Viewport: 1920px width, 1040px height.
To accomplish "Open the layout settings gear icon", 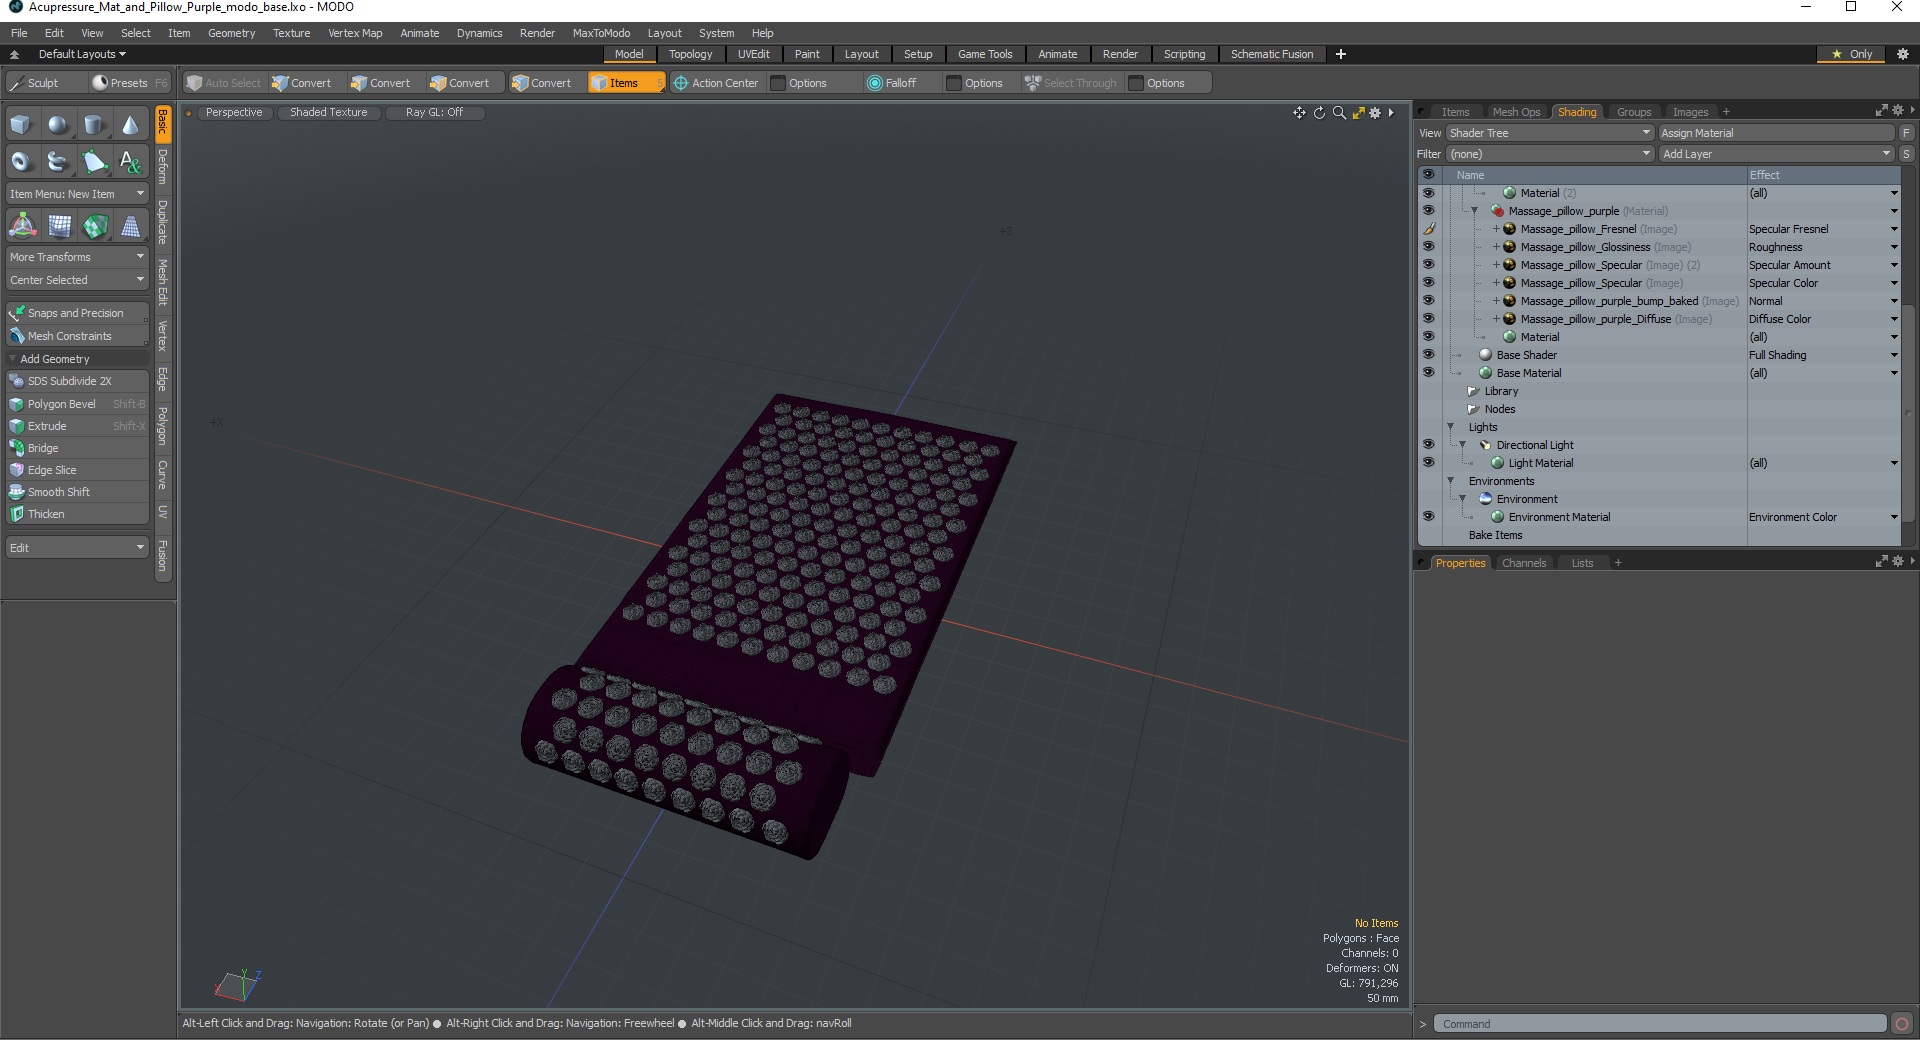I will click(1903, 54).
